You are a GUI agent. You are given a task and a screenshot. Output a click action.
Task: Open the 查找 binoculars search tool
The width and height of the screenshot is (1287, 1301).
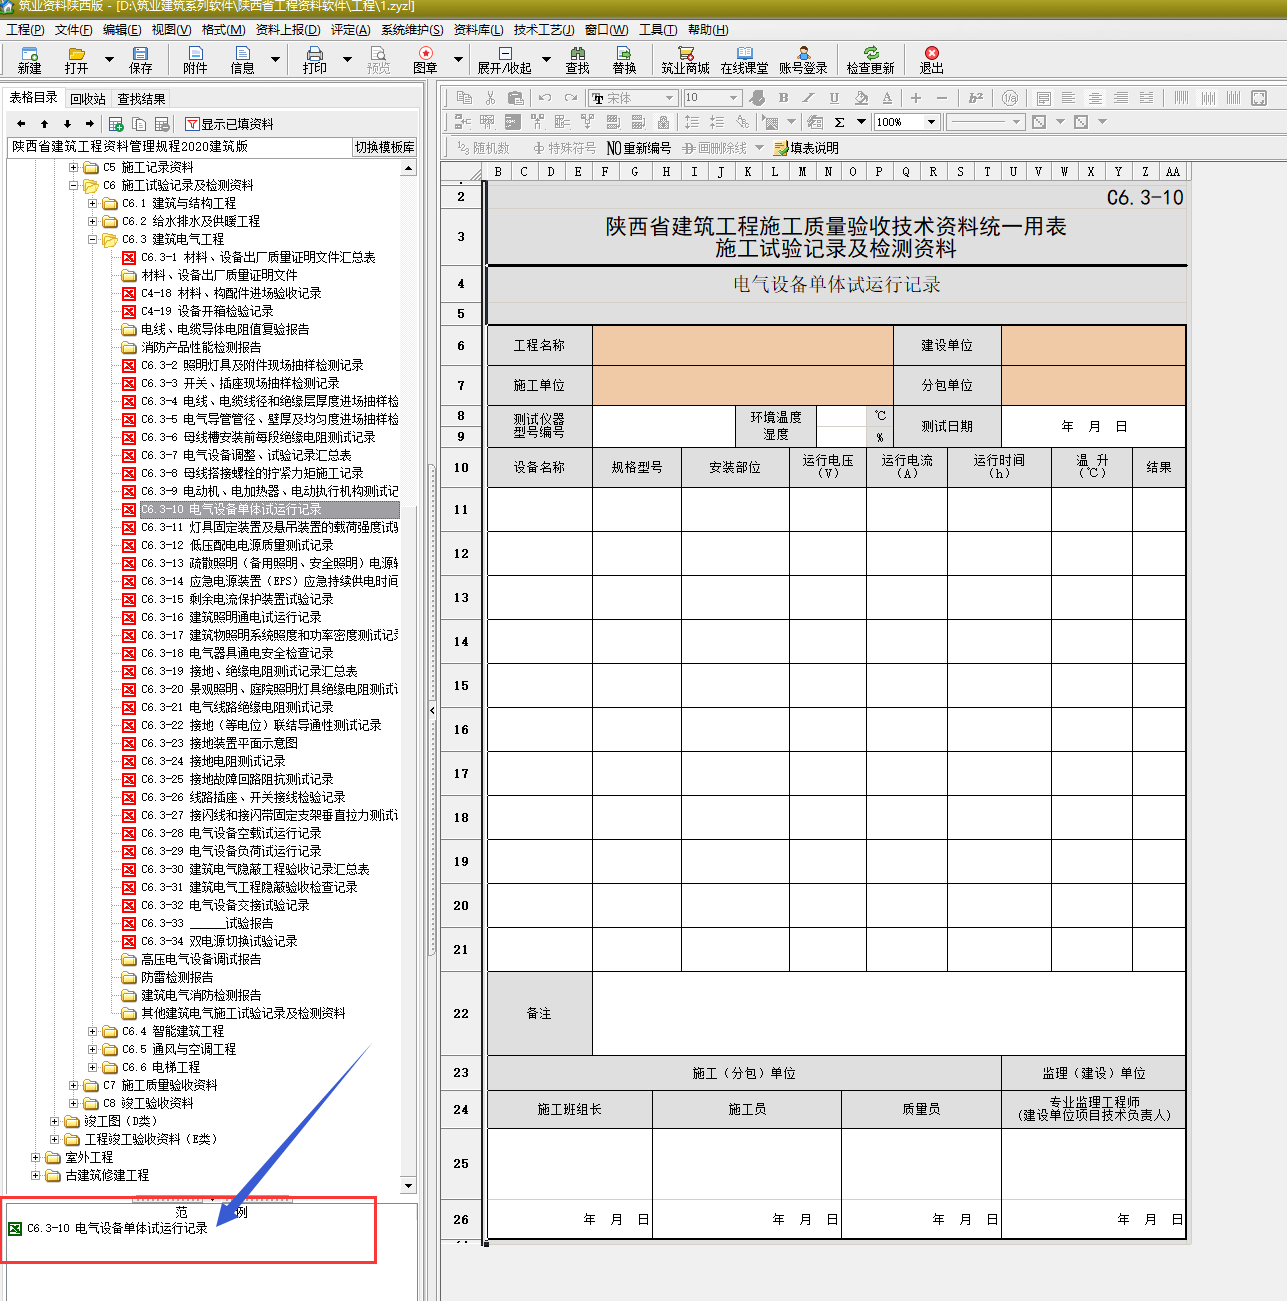pos(577,59)
